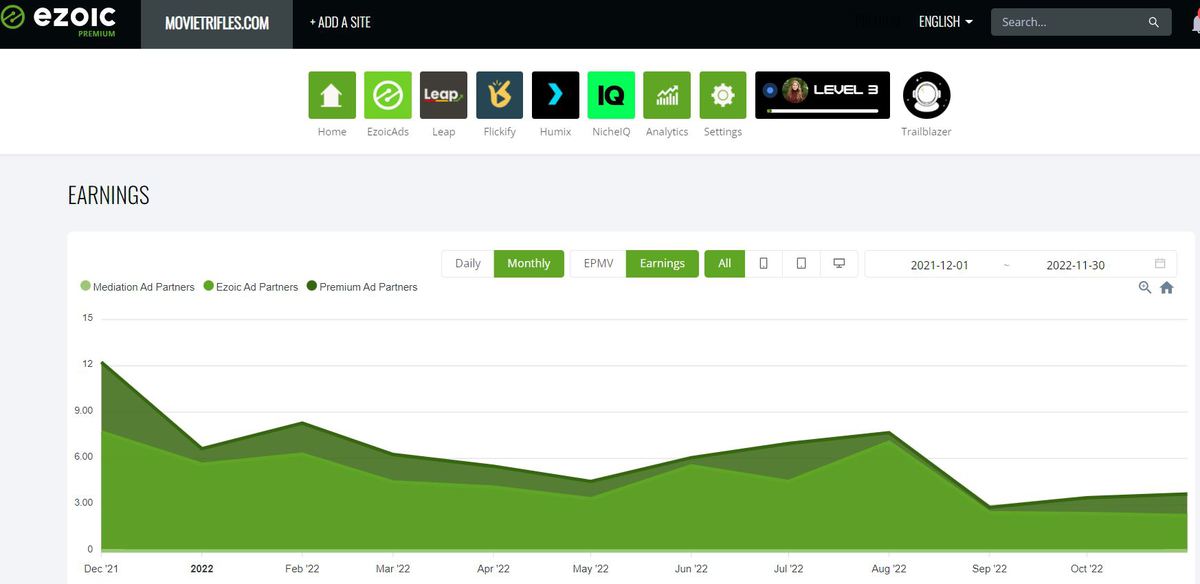Click the chart zoom magnifier icon
Viewport: 1200px width, 584px height.
point(1145,288)
